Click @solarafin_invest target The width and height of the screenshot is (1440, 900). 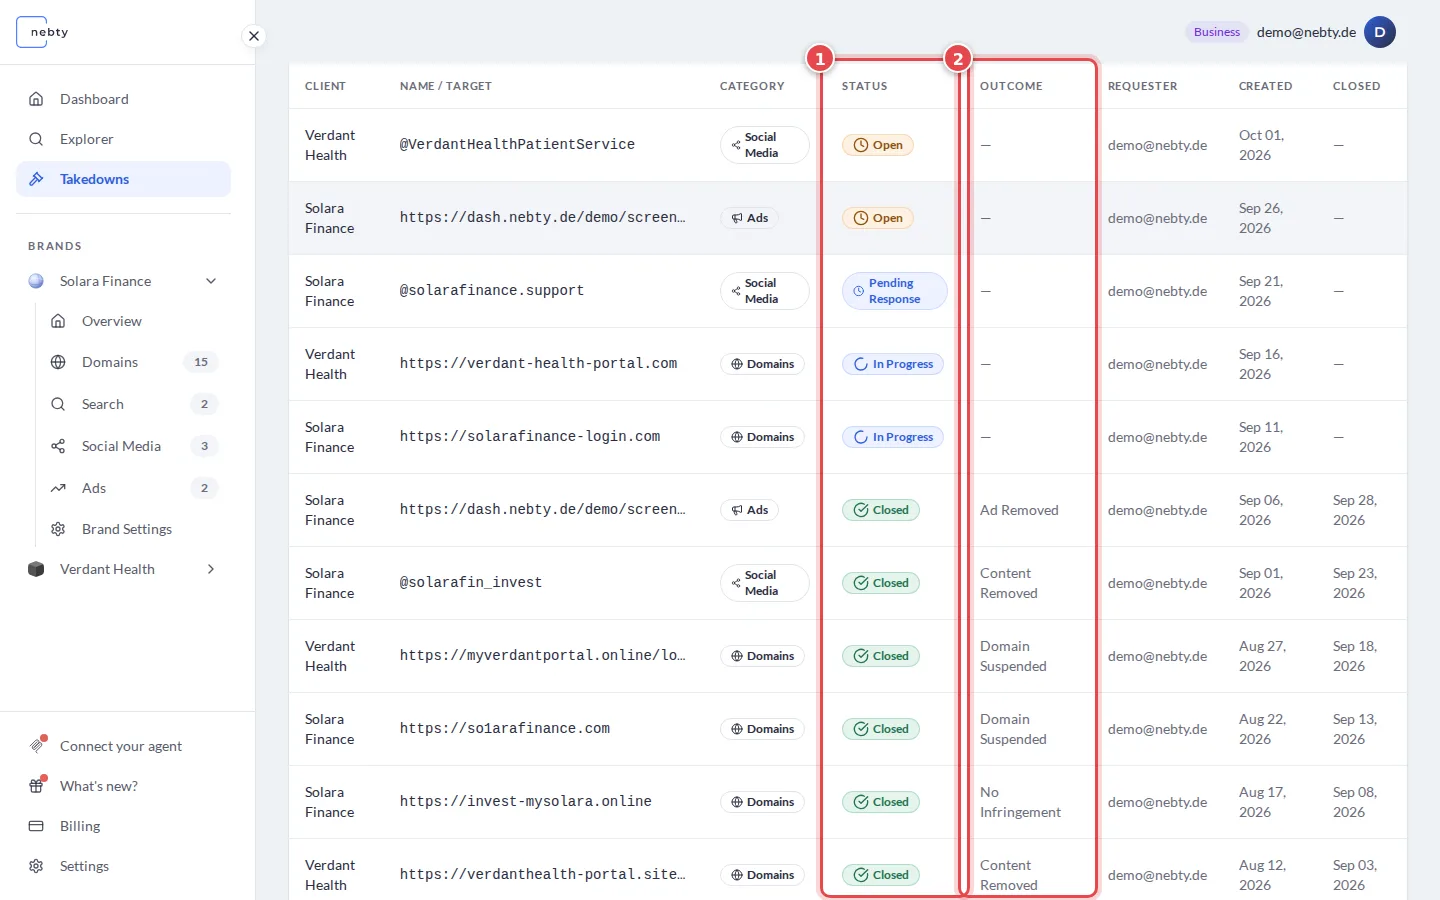(x=471, y=582)
